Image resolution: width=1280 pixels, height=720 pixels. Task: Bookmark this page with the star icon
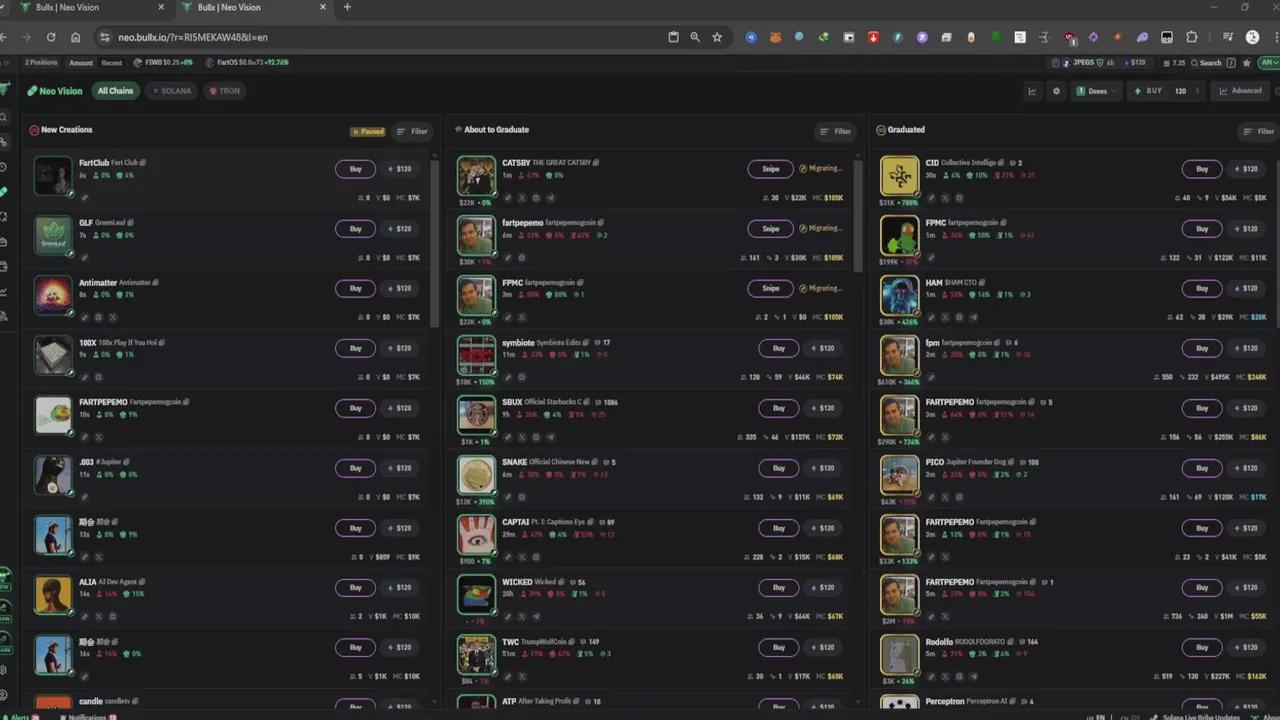coord(717,37)
